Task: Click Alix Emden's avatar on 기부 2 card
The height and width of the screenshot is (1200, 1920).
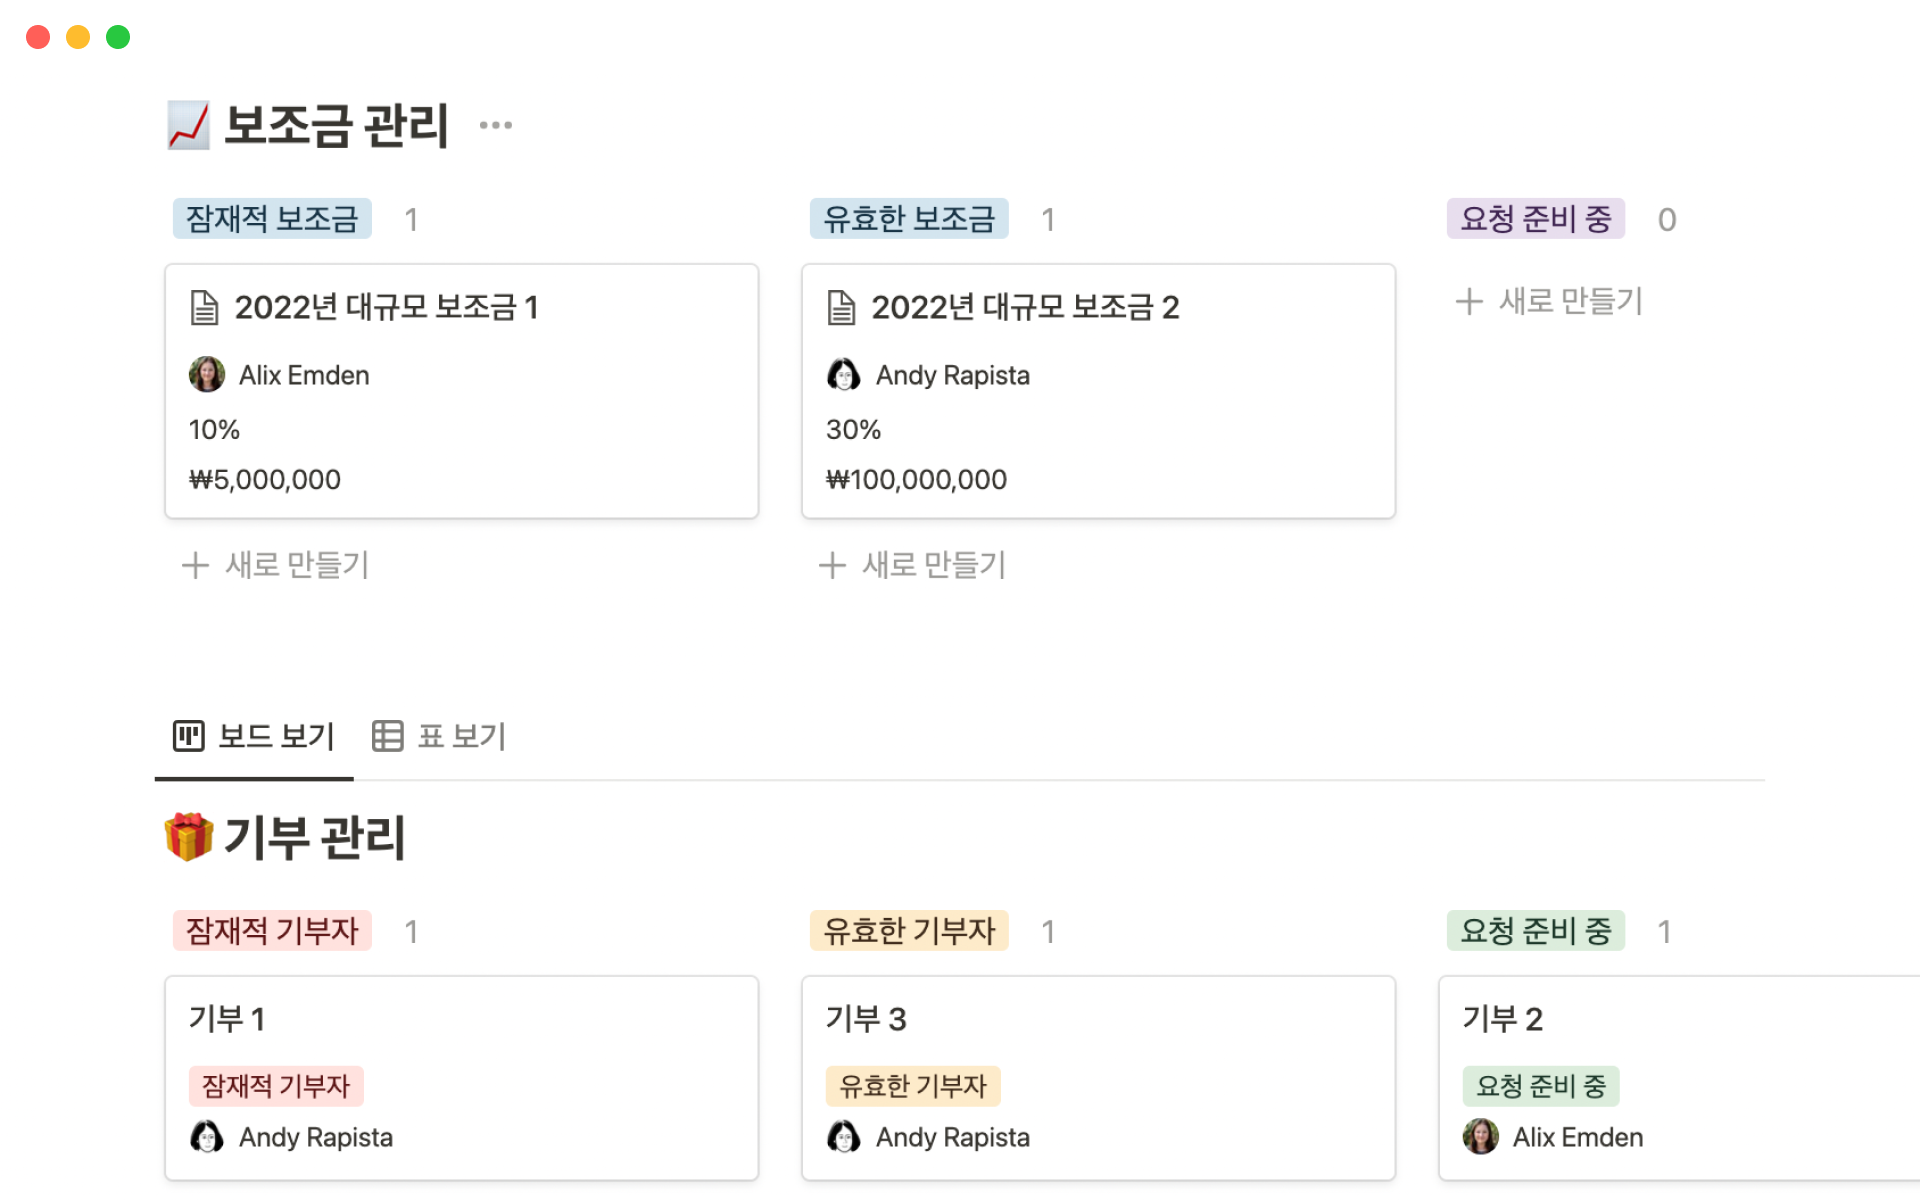Action: click(x=1480, y=1137)
